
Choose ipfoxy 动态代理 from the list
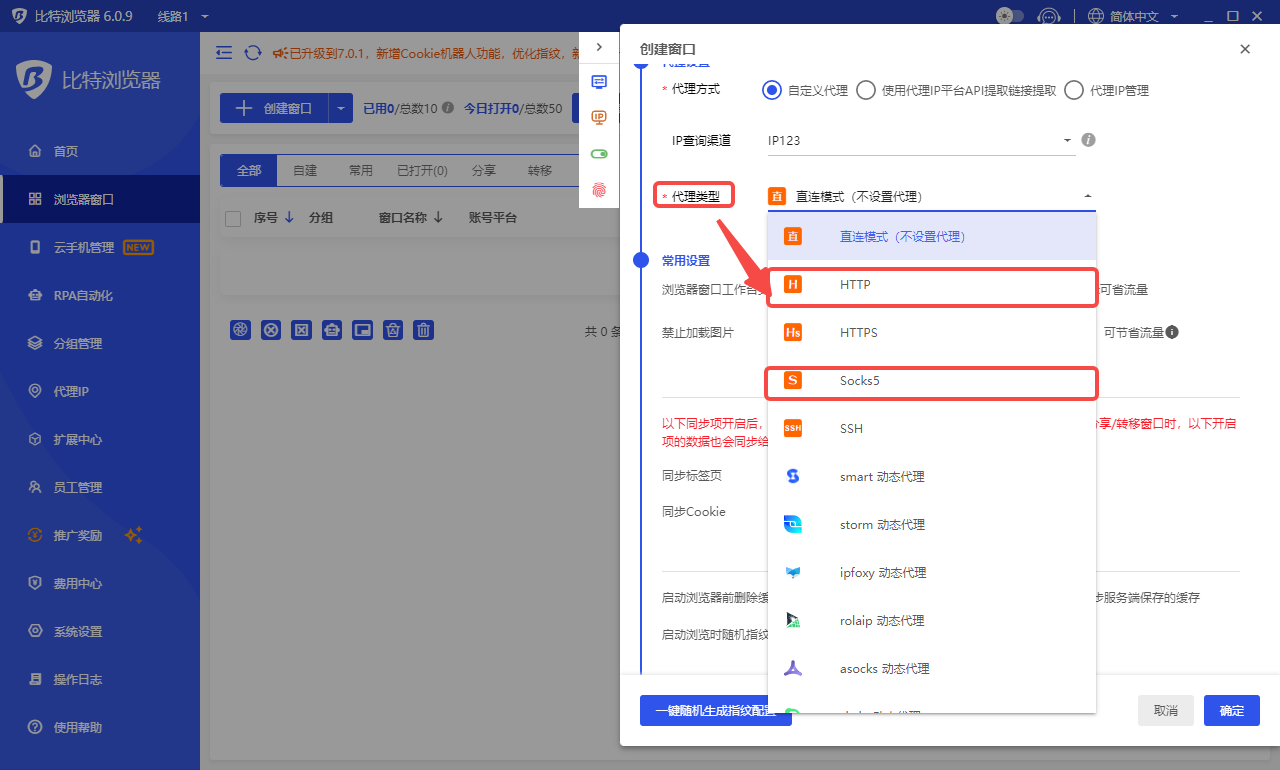[x=932, y=573]
